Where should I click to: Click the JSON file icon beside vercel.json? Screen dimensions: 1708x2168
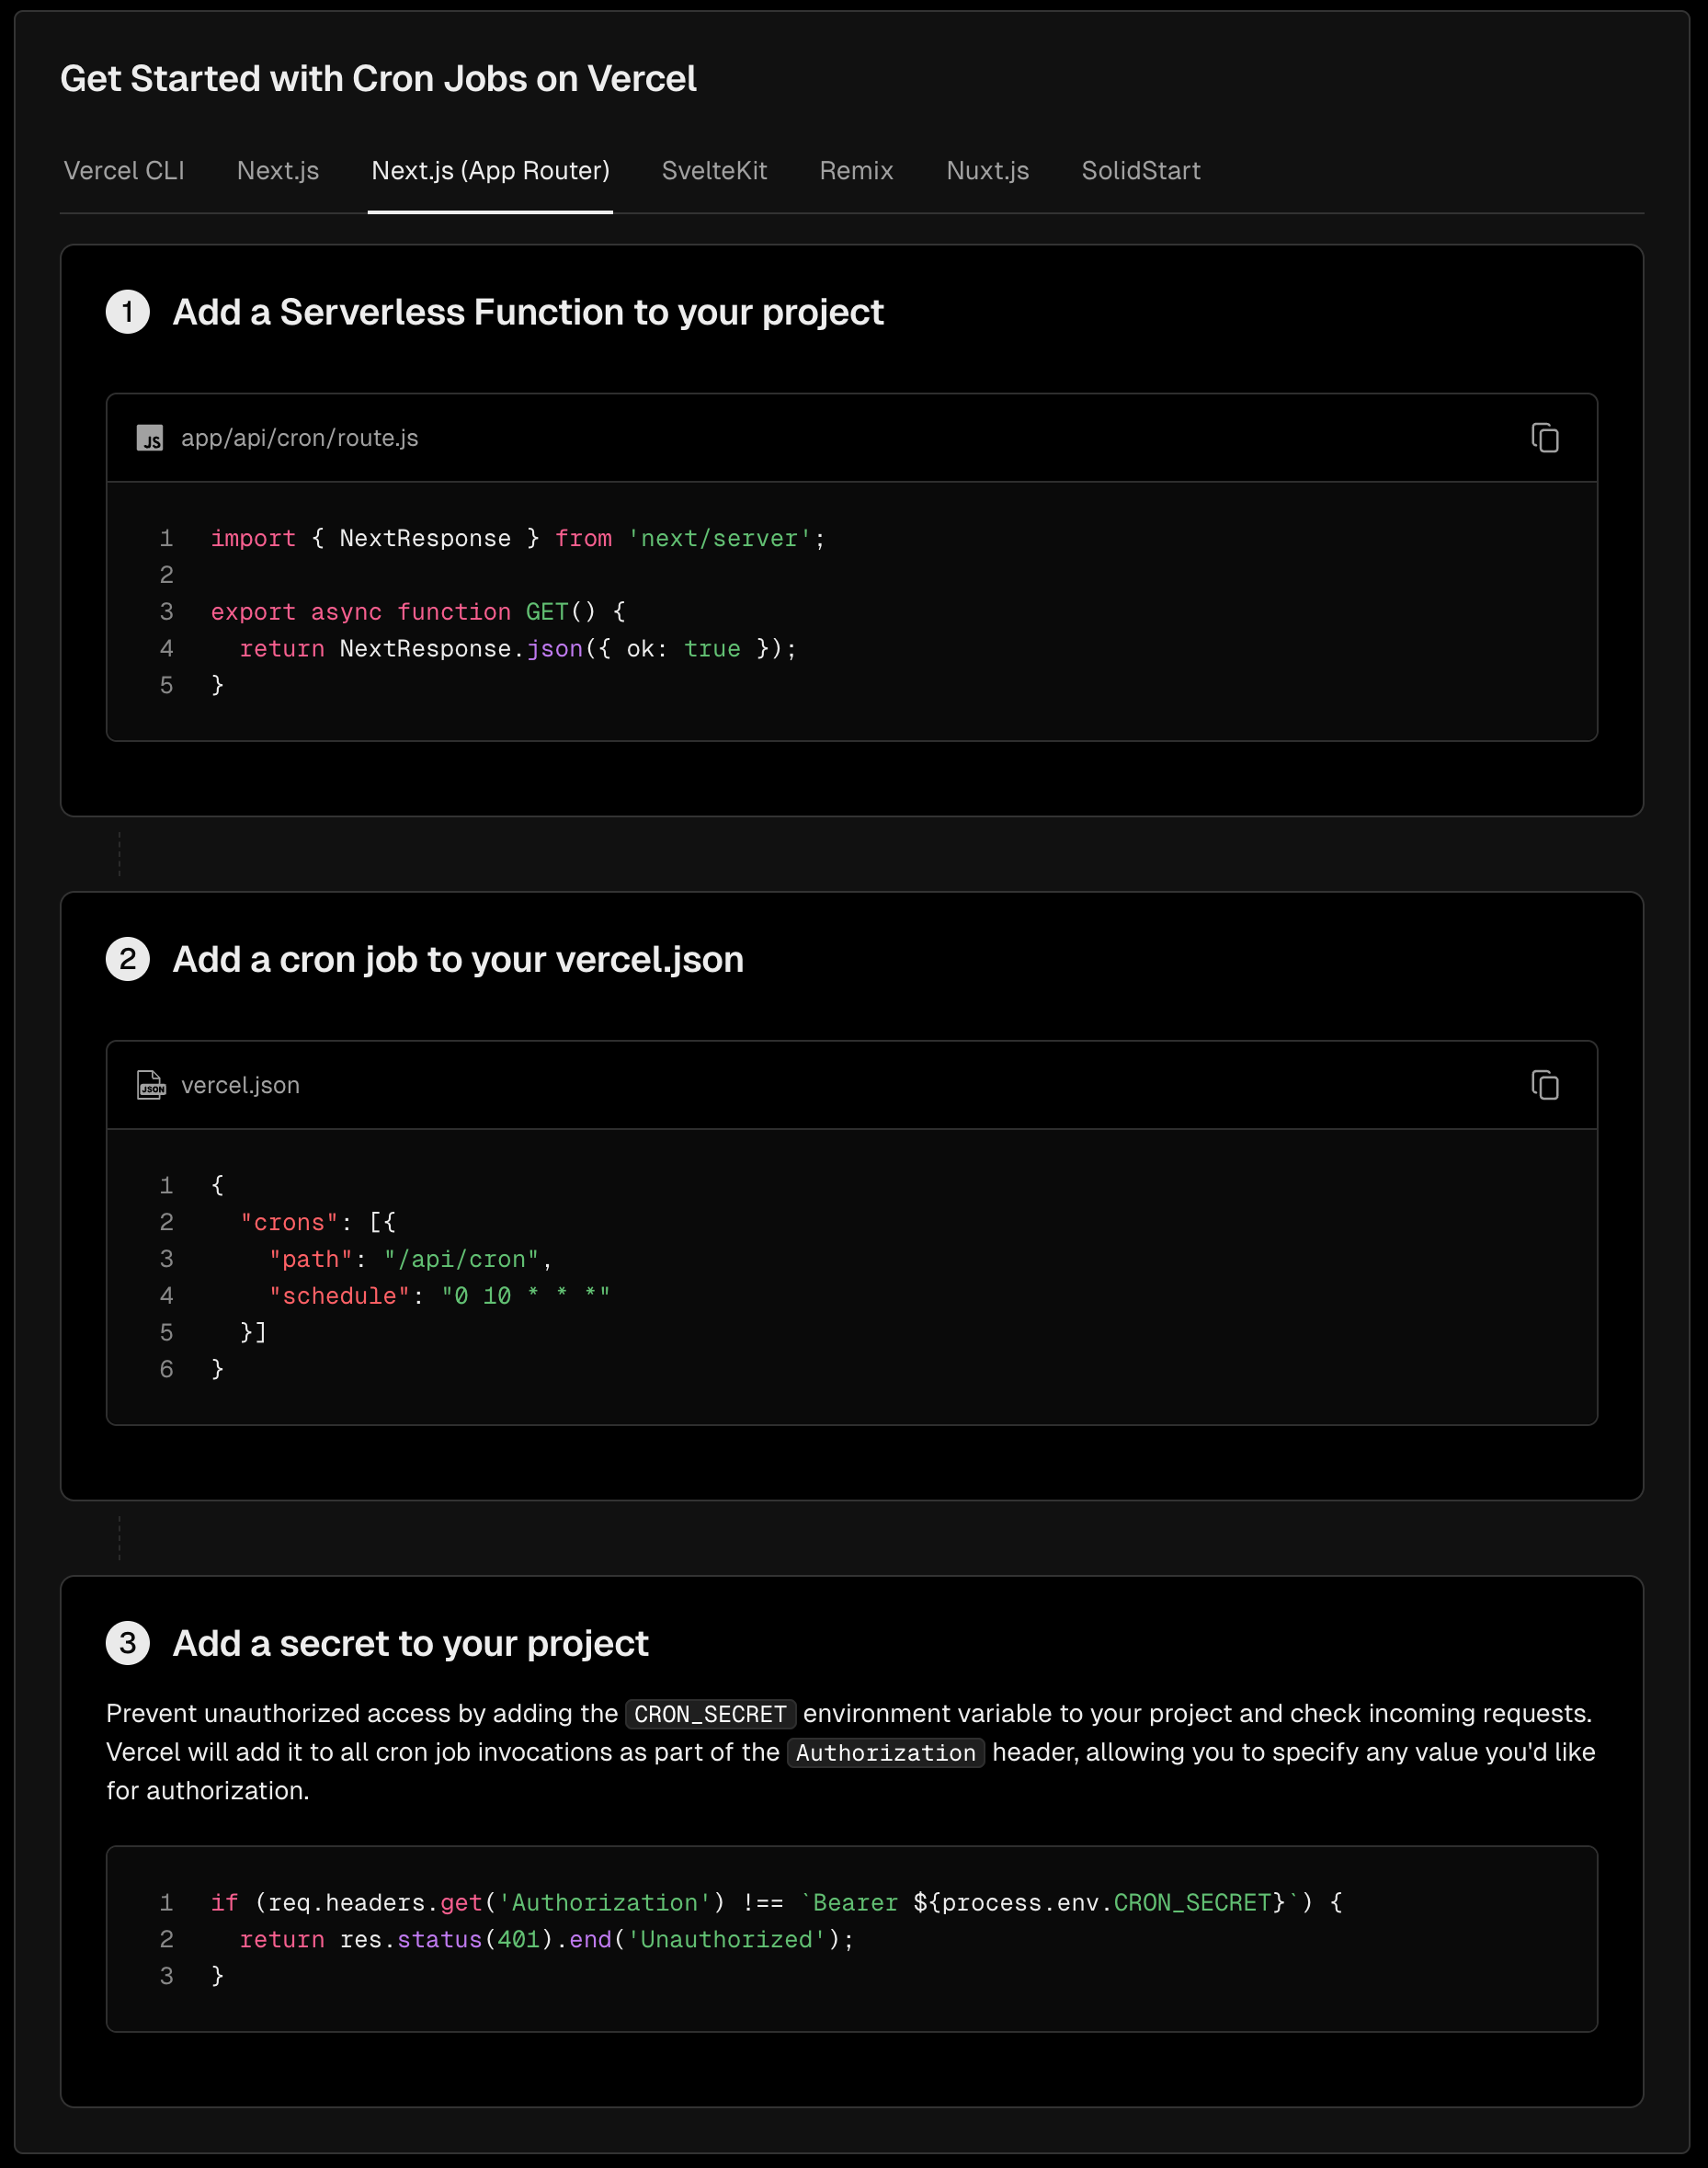click(x=151, y=1085)
